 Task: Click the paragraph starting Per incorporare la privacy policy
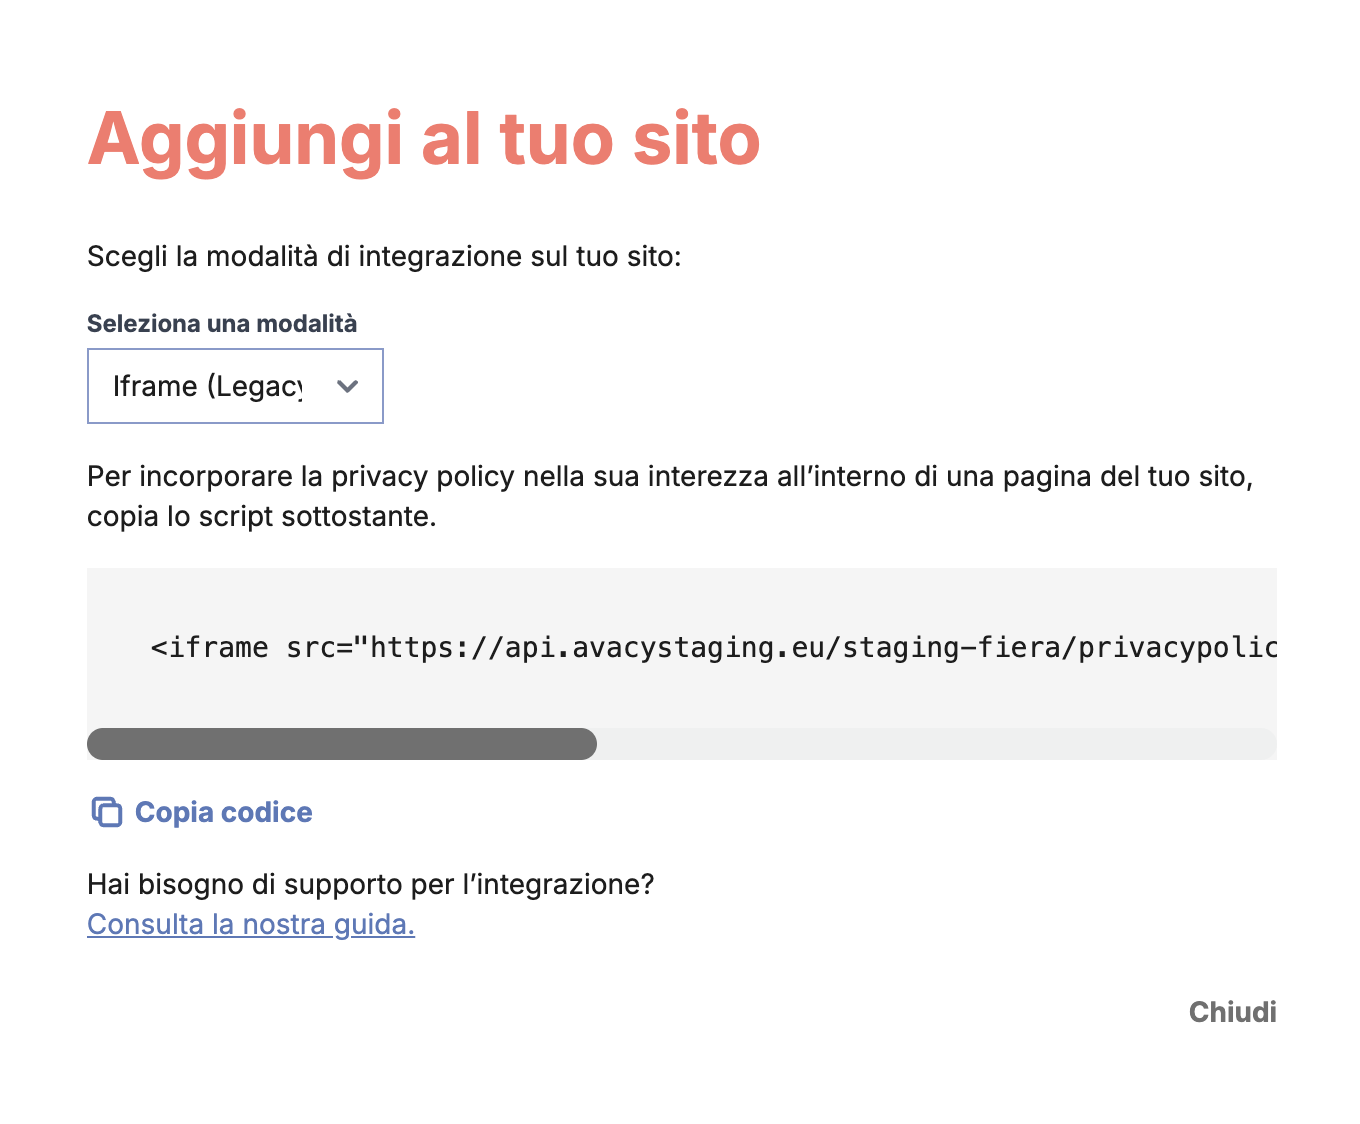click(670, 497)
